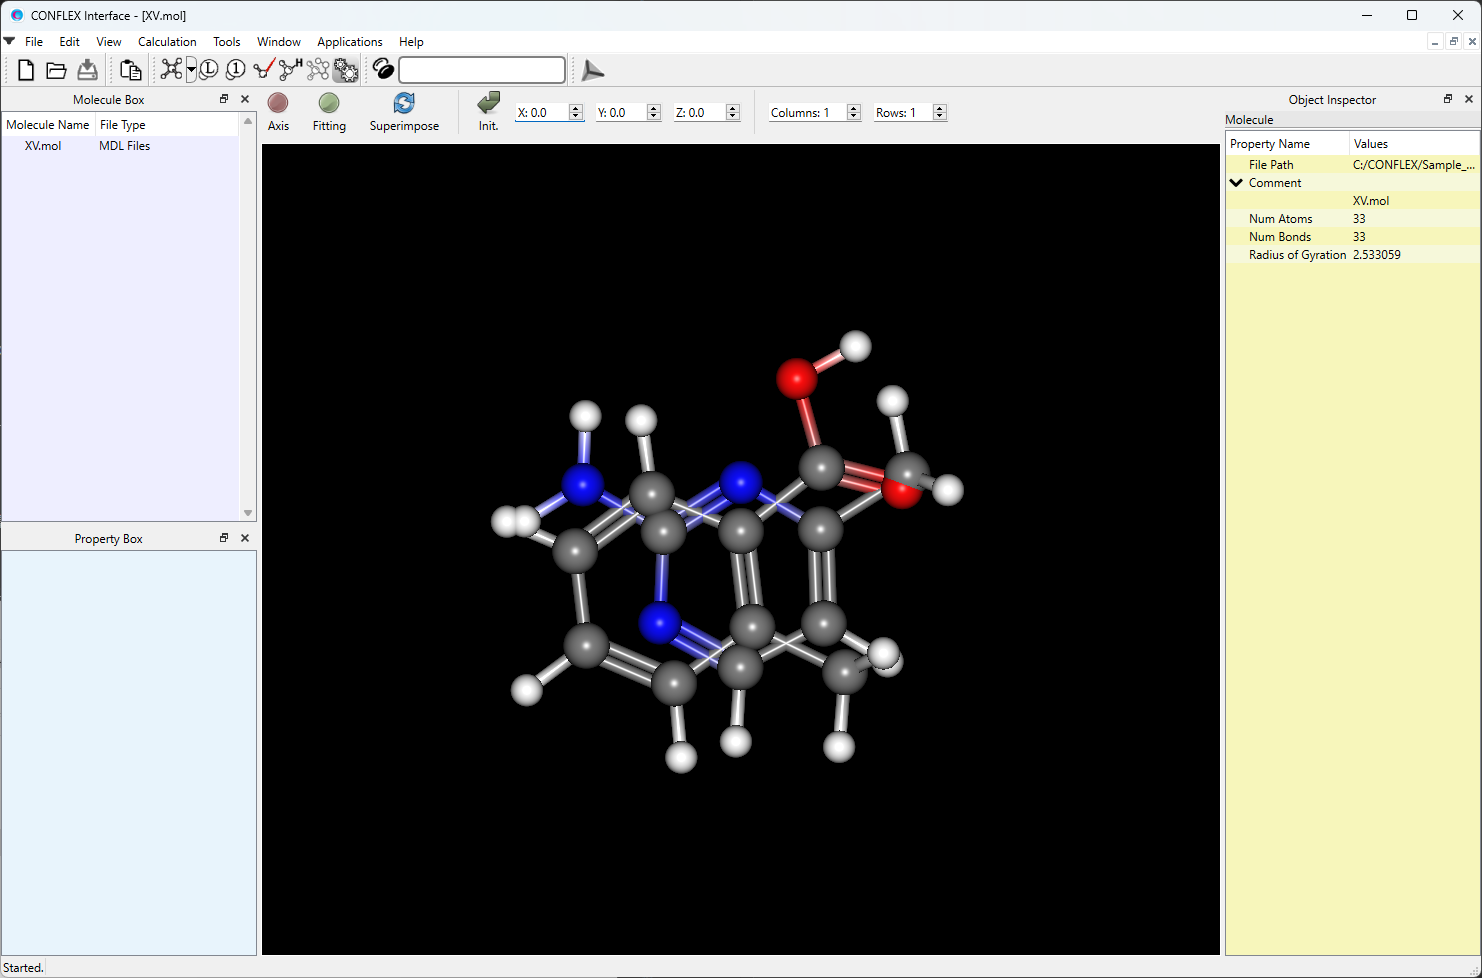Open the Calculation menu

(x=167, y=42)
